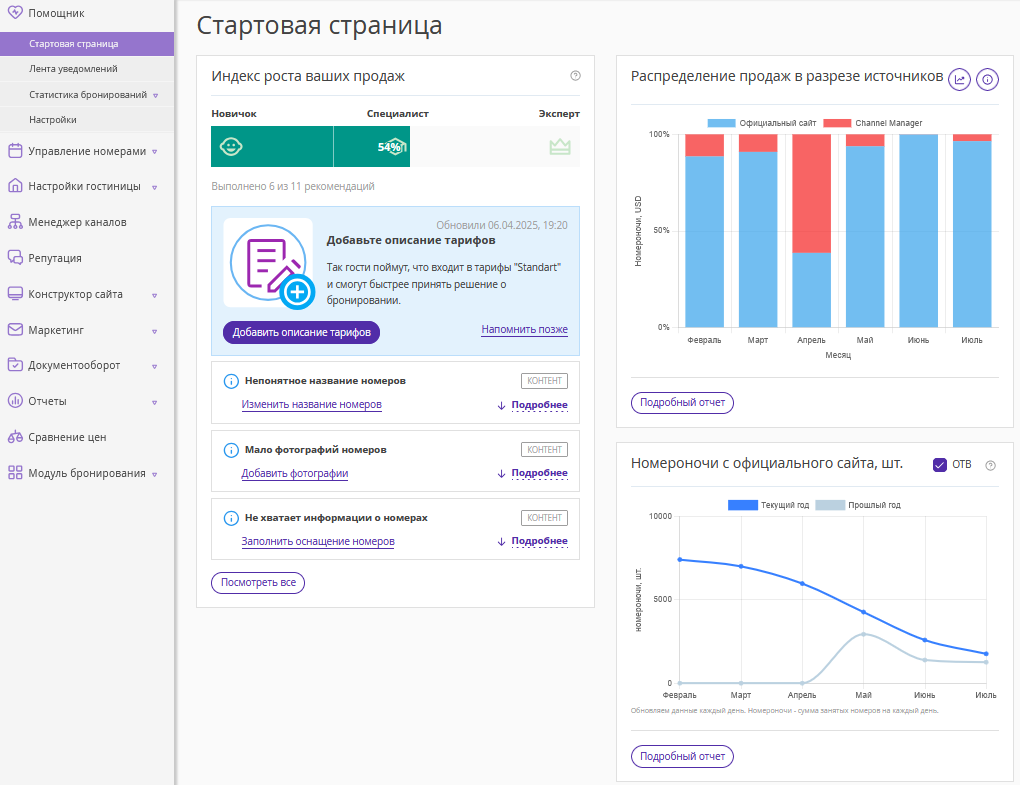The width and height of the screenshot is (1020, 785).
Task: Click the Репутация chat icon in sidebar
Action: pos(15,258)
